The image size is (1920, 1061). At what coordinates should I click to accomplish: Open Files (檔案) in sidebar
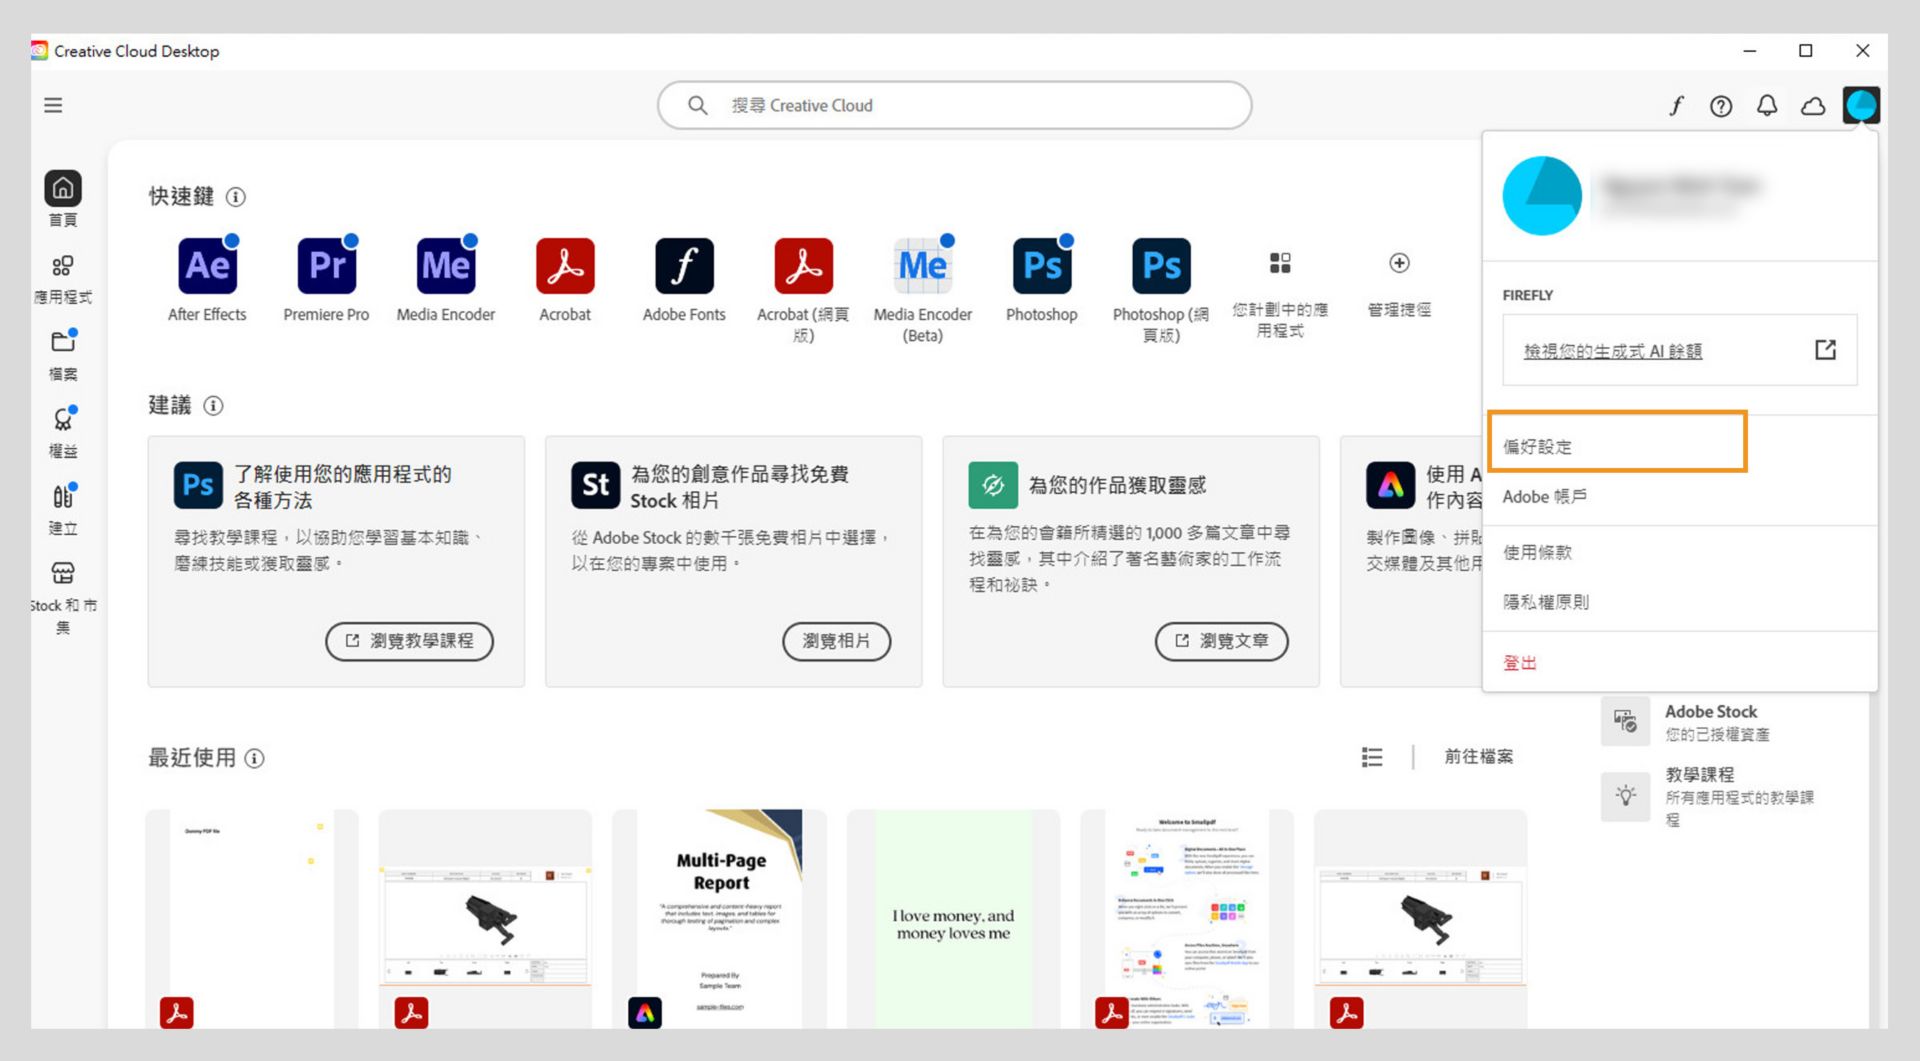click(63, 355)
